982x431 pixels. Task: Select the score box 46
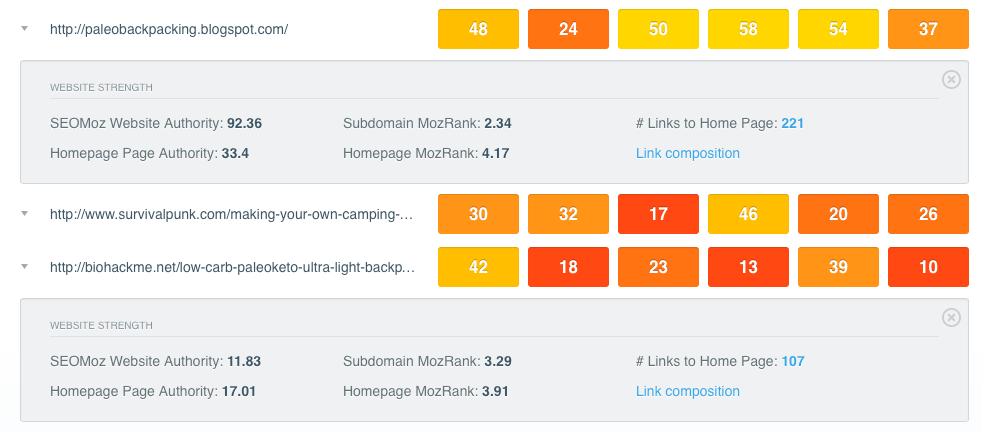click(x=748, y=214)
